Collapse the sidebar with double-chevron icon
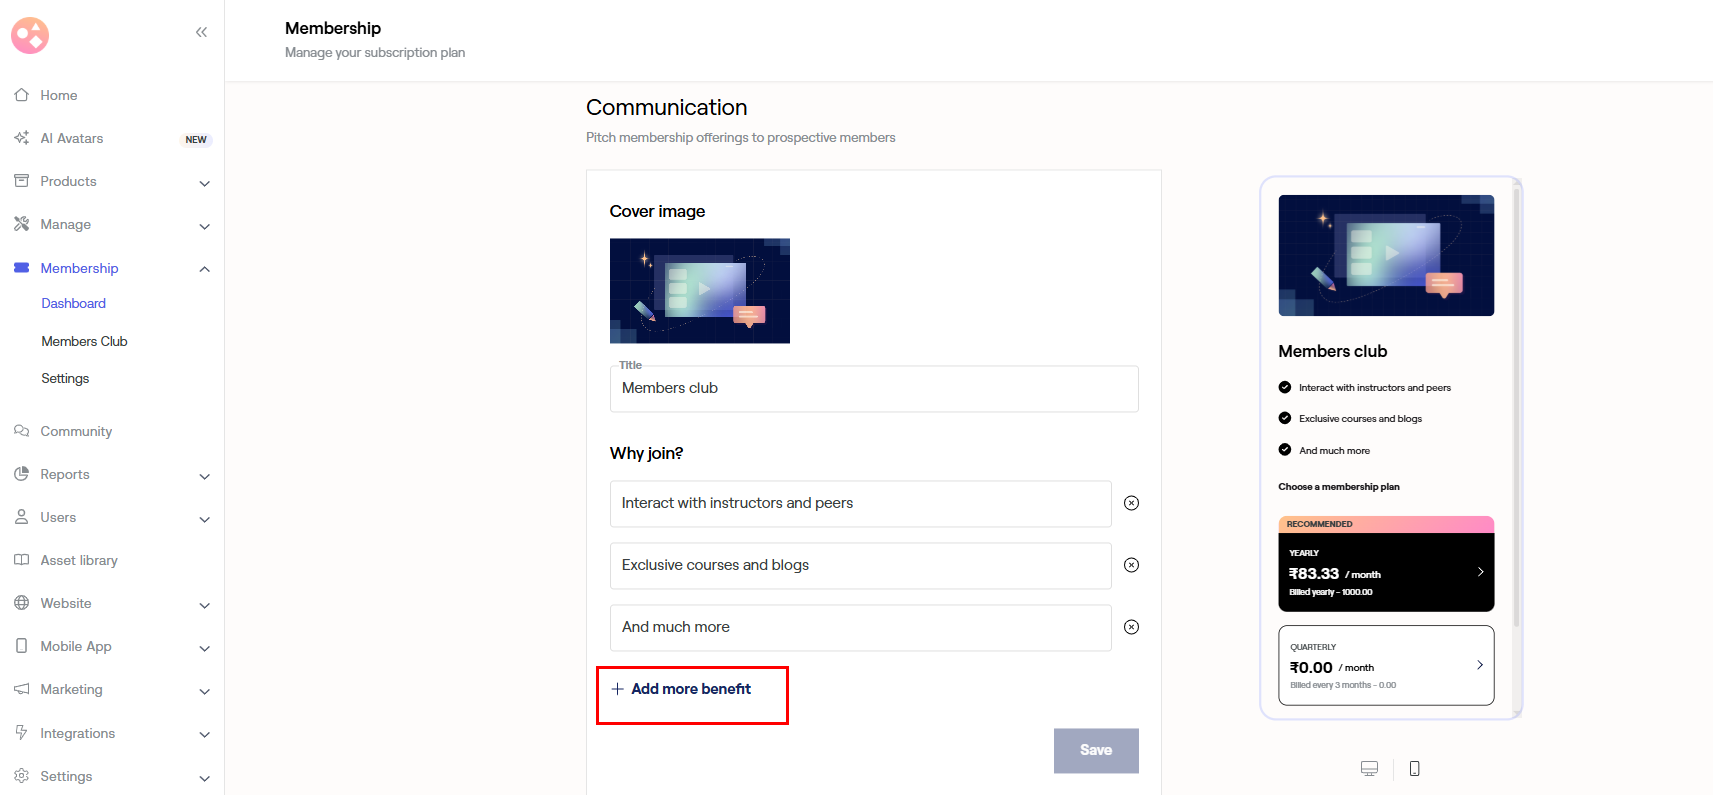 [201, 32]
